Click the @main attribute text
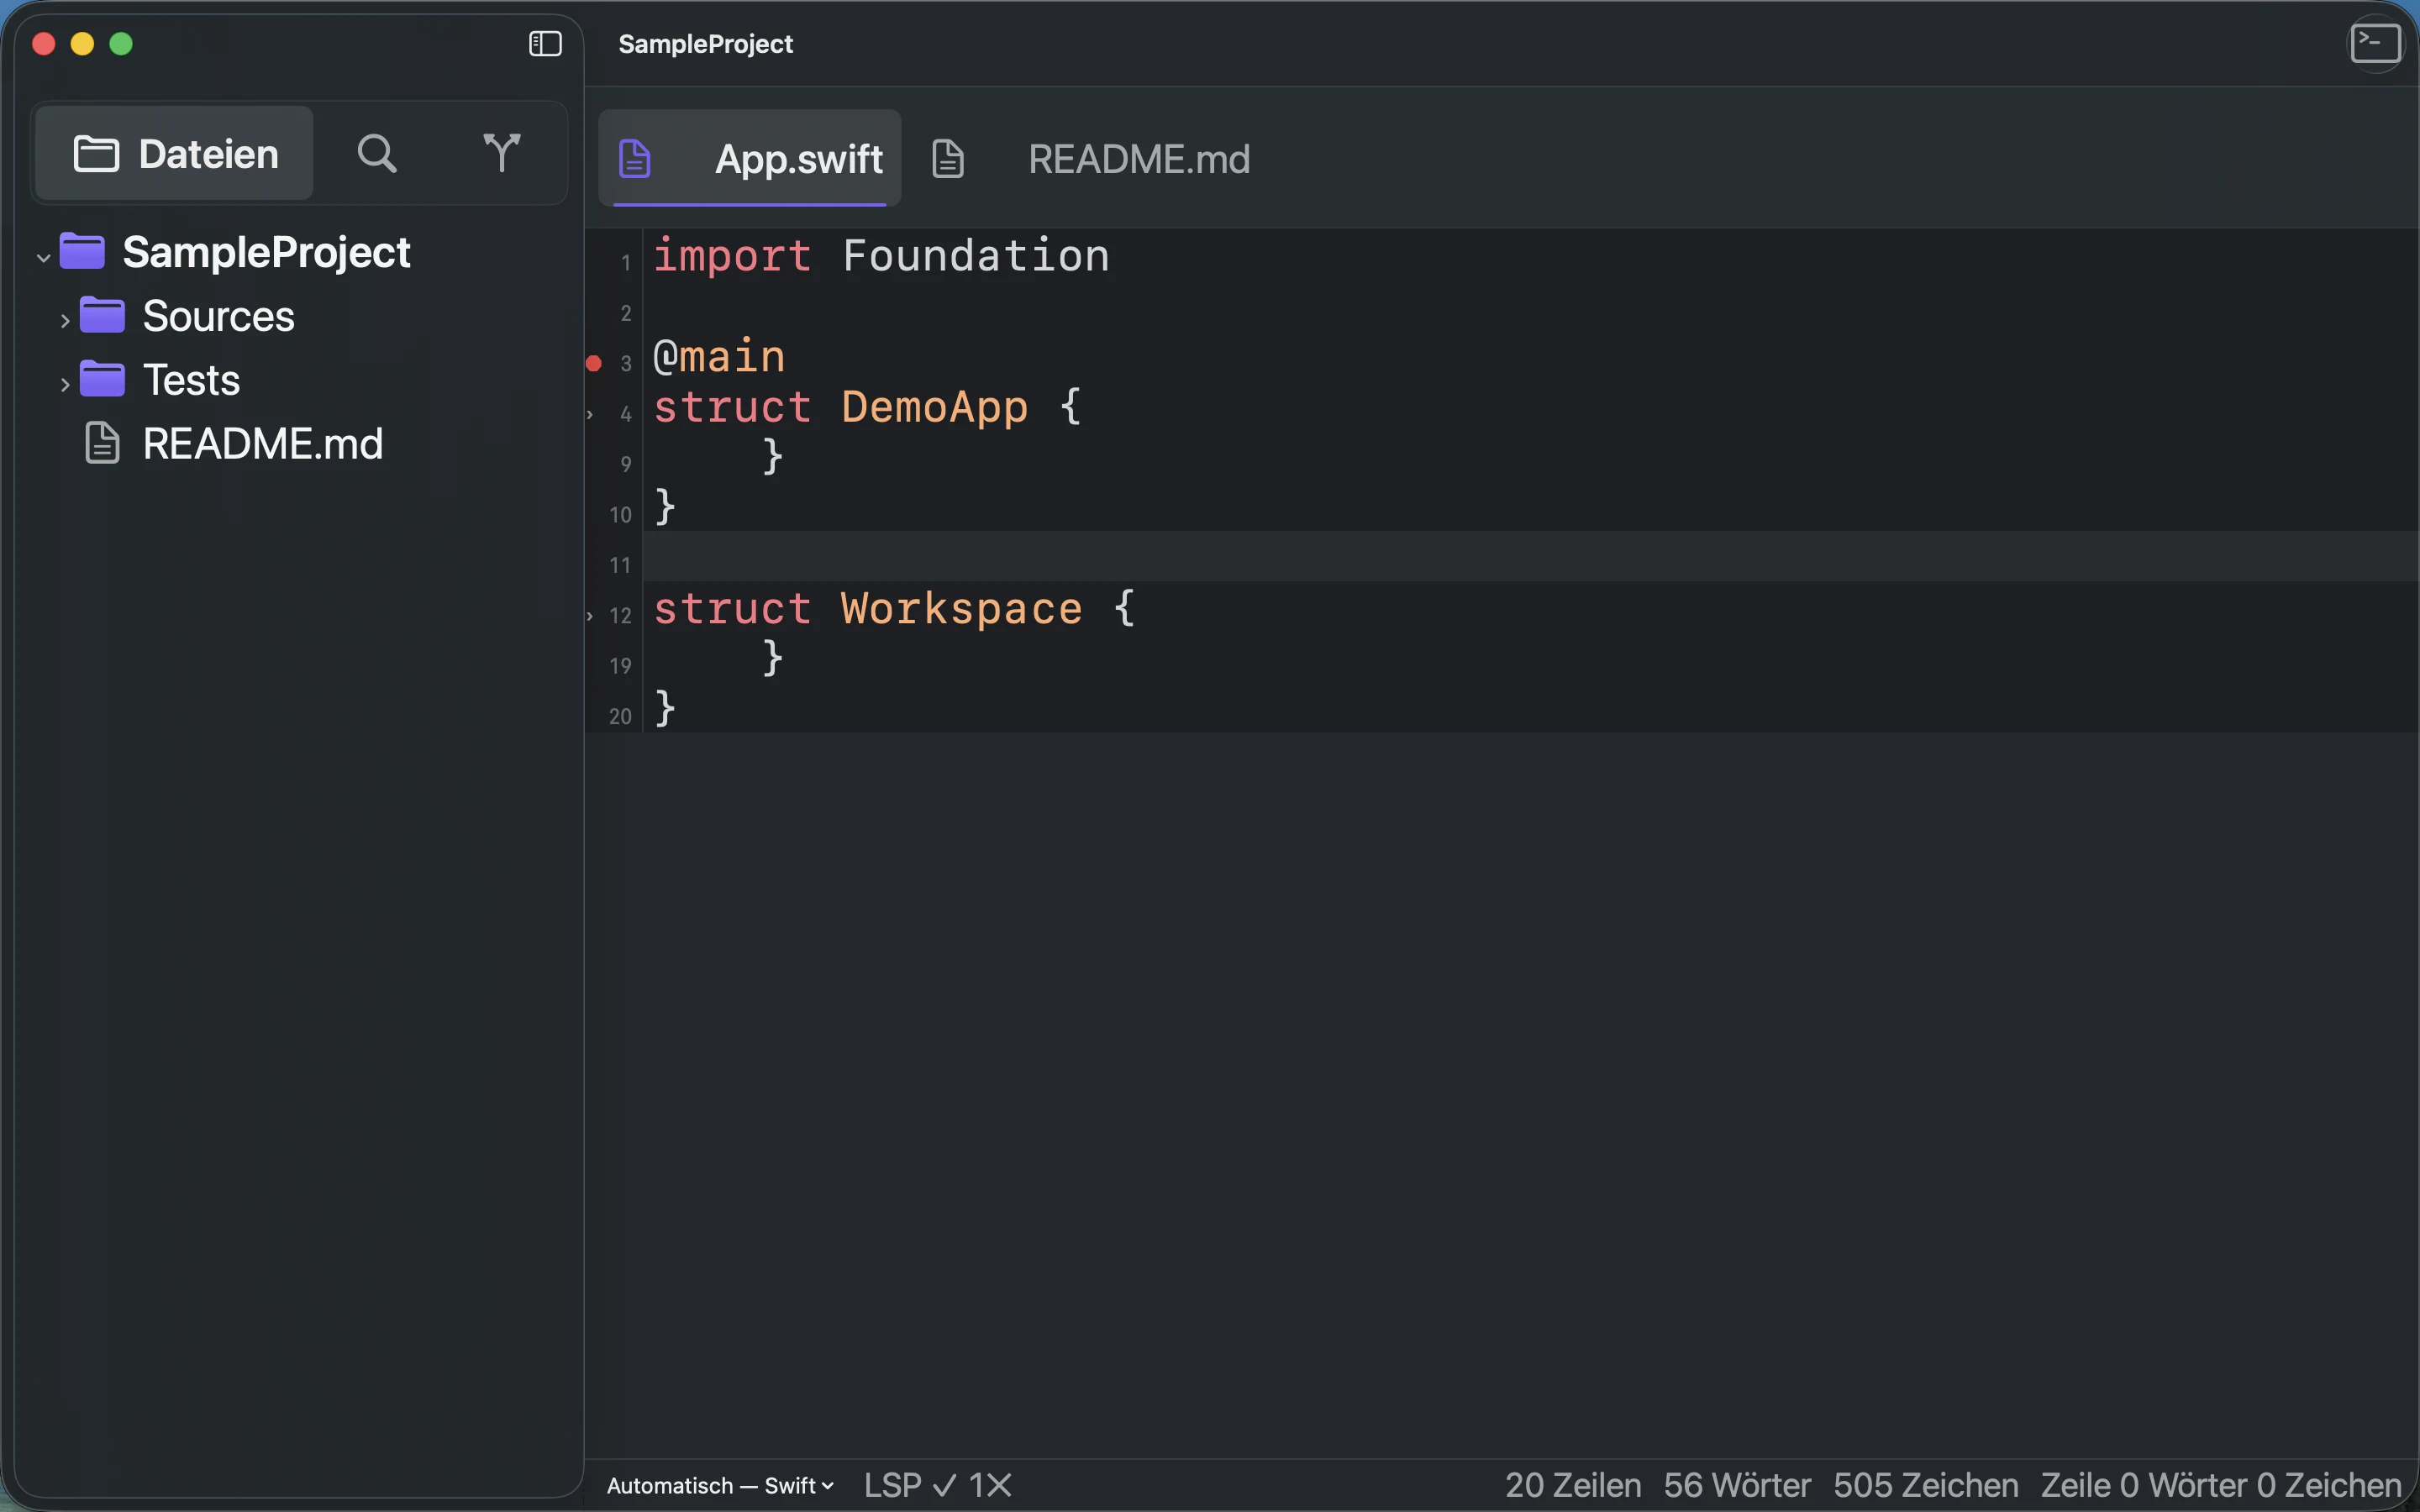This screenshot has height=1512, width=2420. click(x=719, y=357)
